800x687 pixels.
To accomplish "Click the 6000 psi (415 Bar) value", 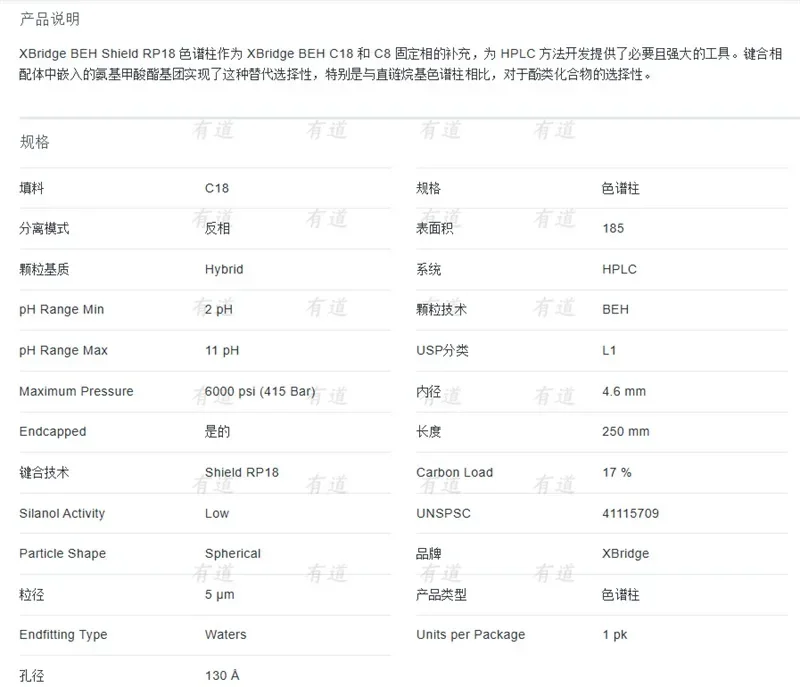I will (260, 391).
